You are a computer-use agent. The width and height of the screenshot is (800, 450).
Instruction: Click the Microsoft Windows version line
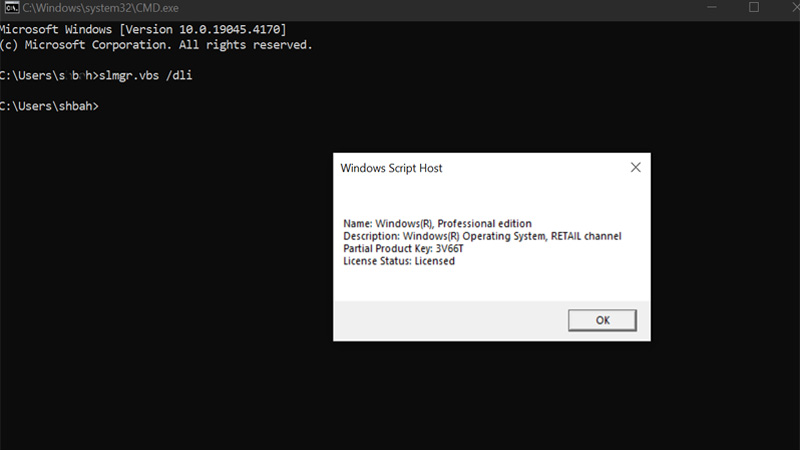(143, 30)
